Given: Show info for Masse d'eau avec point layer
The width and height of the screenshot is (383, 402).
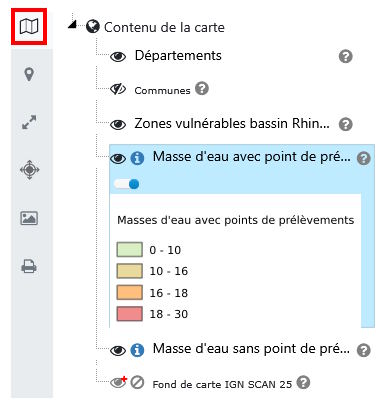Looking at the screenshot, I should 137,158.
